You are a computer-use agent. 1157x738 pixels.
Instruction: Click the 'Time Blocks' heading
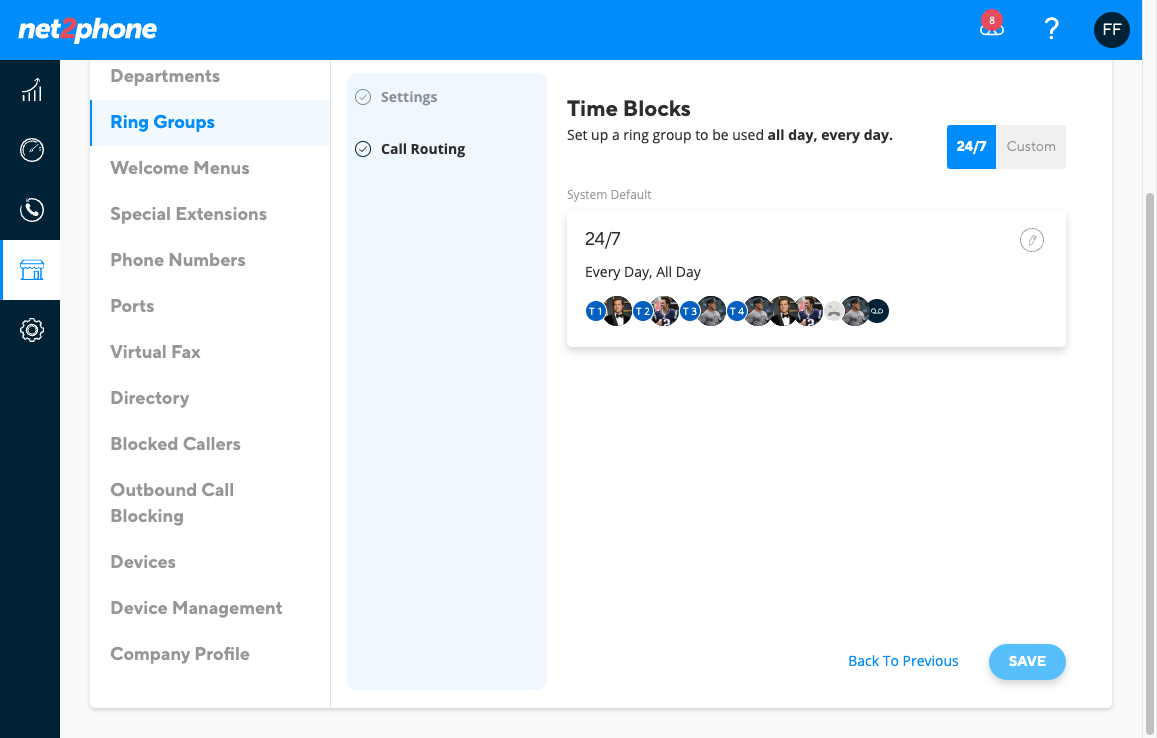629,109
